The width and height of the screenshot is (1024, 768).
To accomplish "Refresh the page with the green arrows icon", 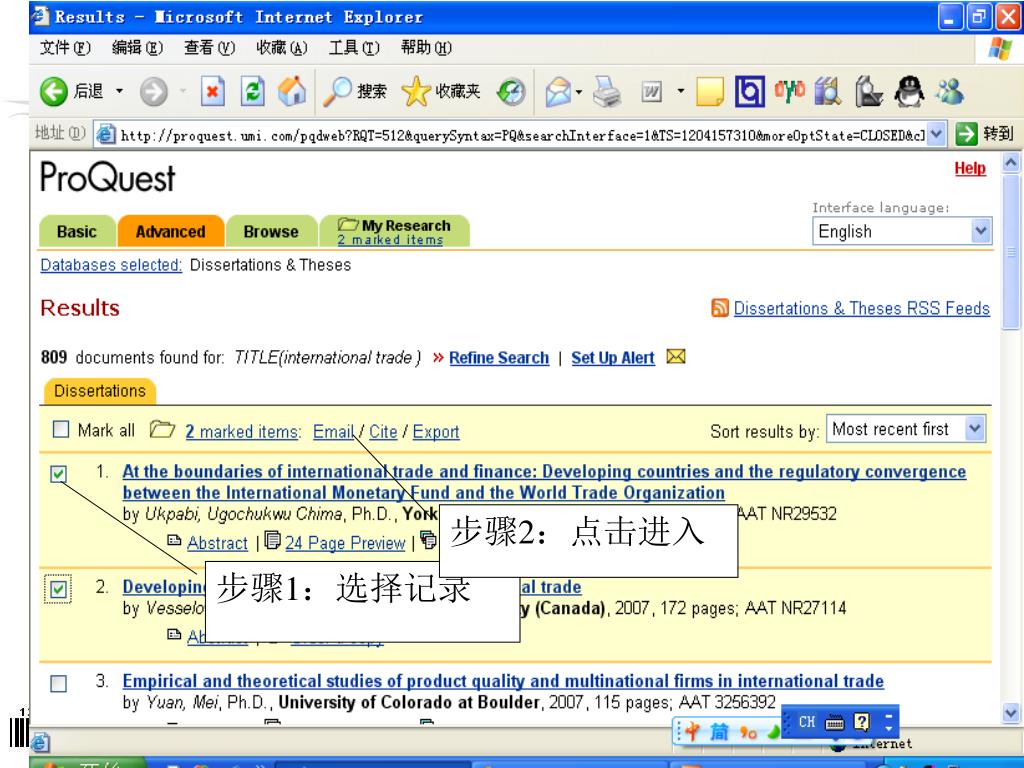I will (252, 91).
